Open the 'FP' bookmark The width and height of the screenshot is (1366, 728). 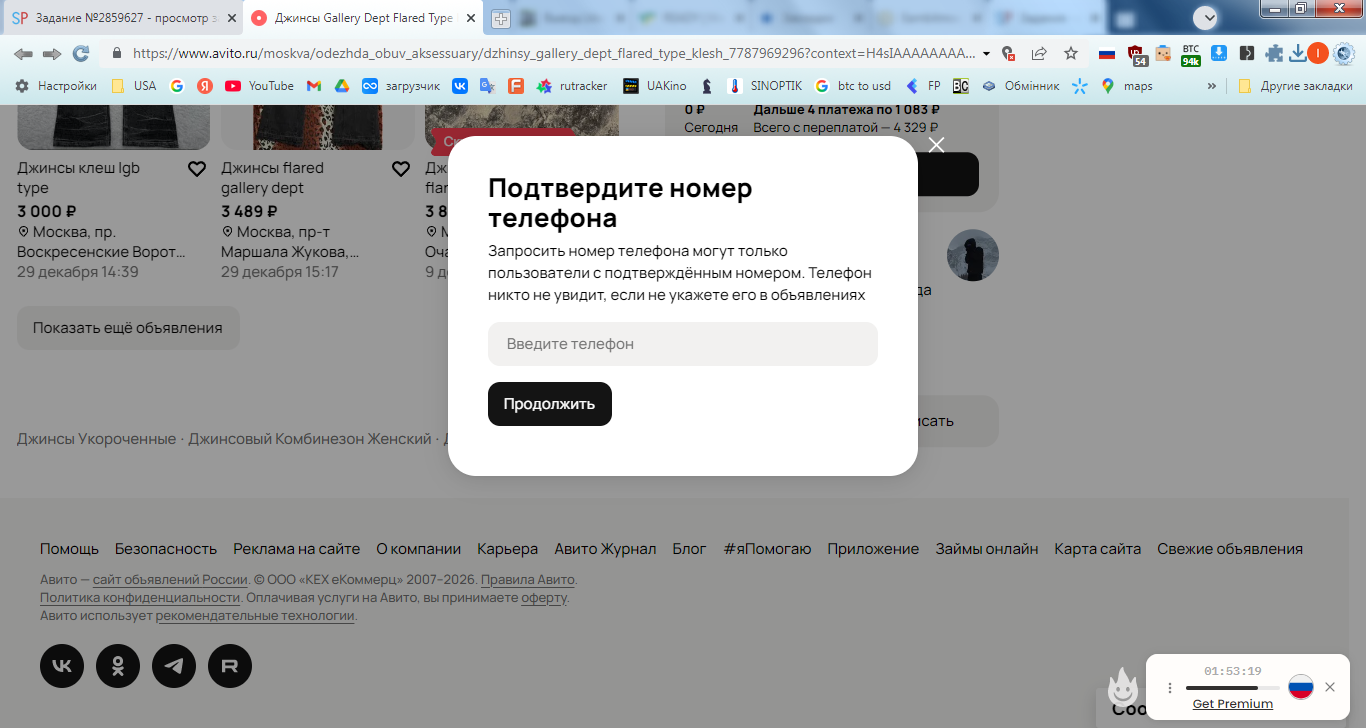pos(924,86)
